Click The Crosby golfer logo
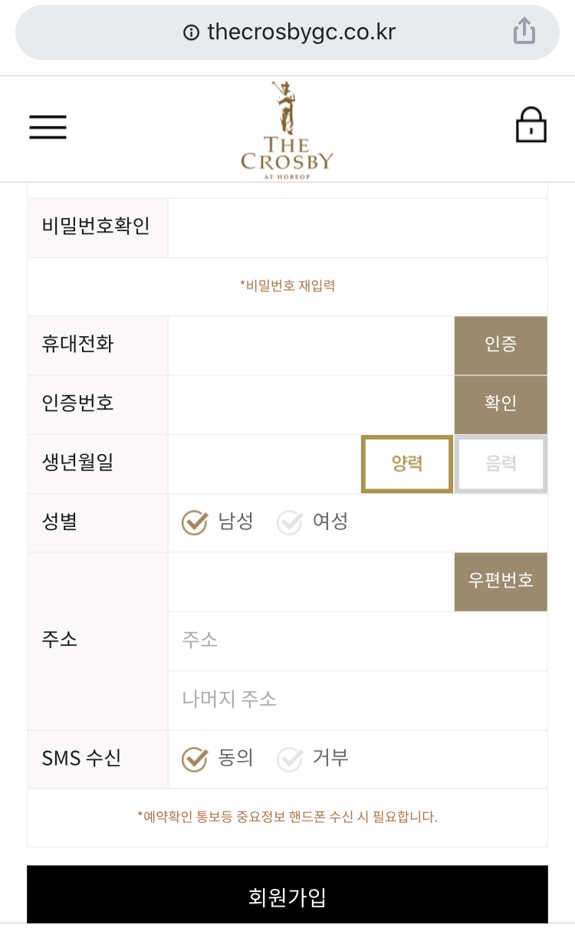The width and height of the screenshot is (575, 929). [287, 130]
